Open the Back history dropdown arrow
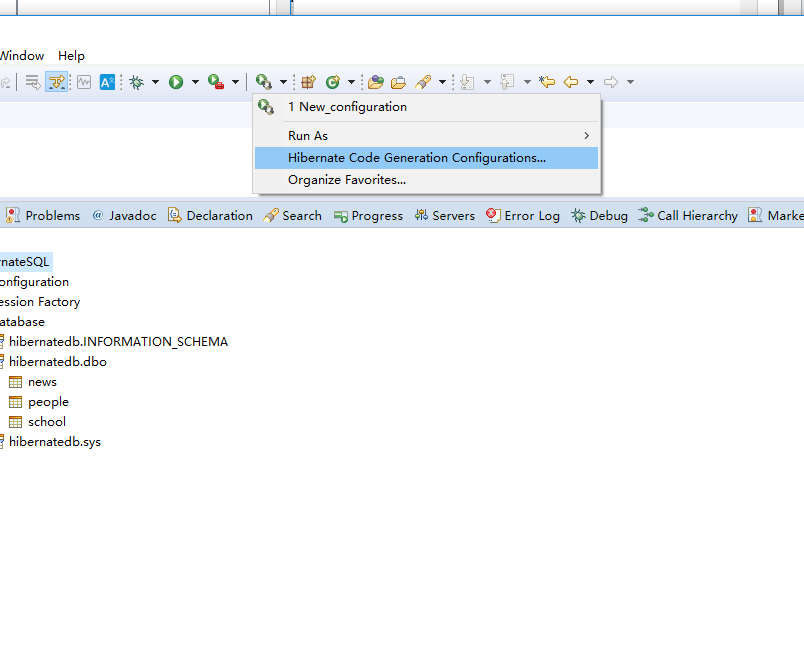Screen dimensions: 804x649 (x=590, y=82)
